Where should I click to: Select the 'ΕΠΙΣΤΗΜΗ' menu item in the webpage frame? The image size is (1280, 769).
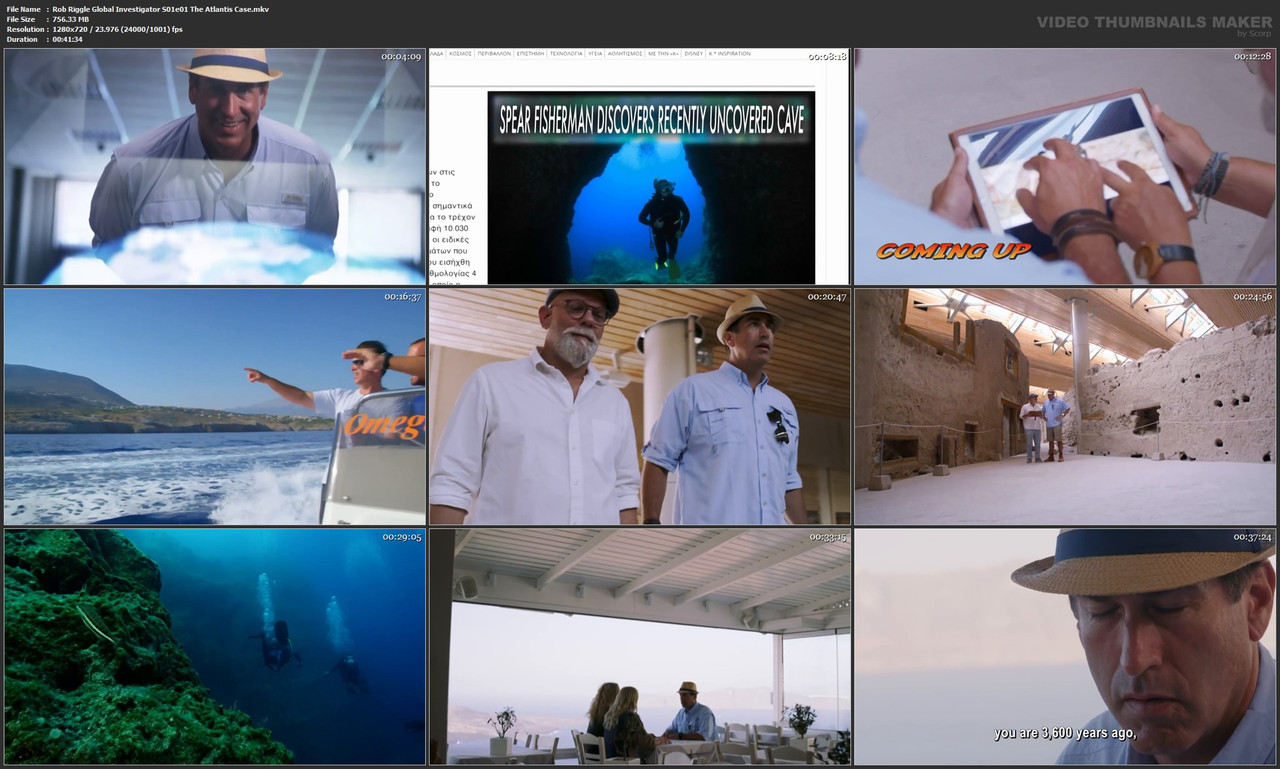click(x=530, y=53)
